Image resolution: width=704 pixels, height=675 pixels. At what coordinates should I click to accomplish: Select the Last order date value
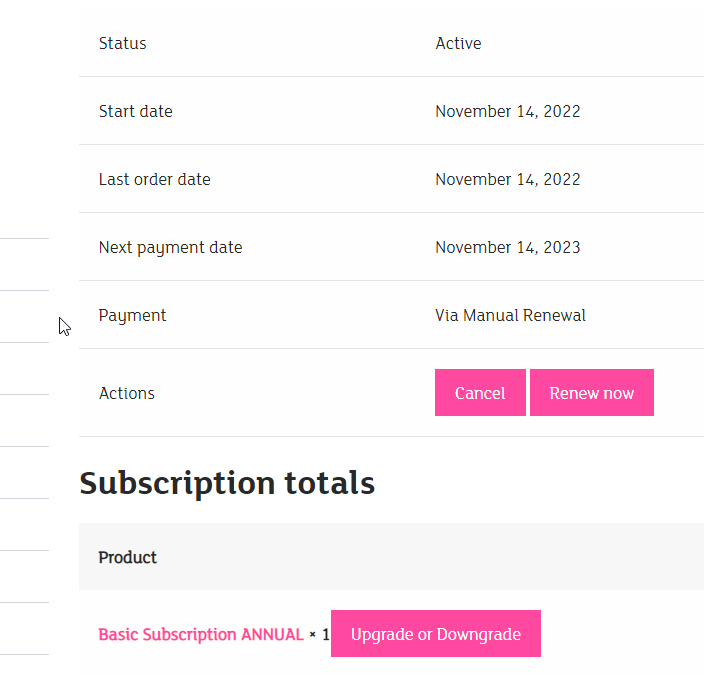[x=507, y=179]
